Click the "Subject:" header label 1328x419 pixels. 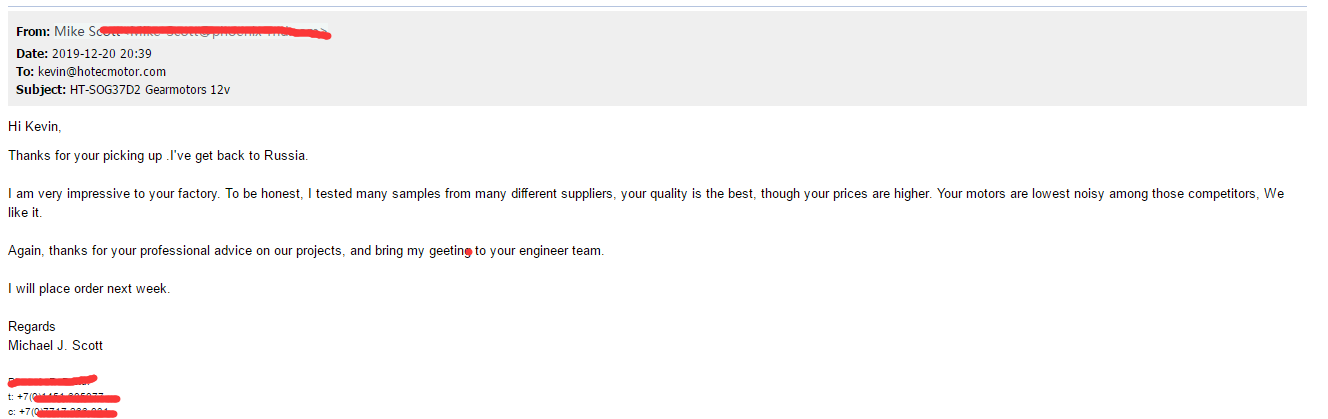41,90
